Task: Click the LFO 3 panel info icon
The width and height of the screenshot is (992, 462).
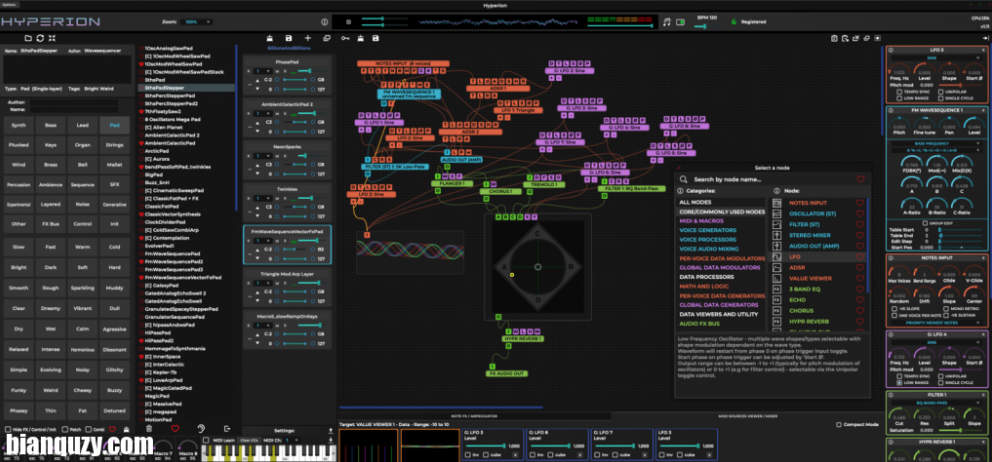Action: [891, 49]
